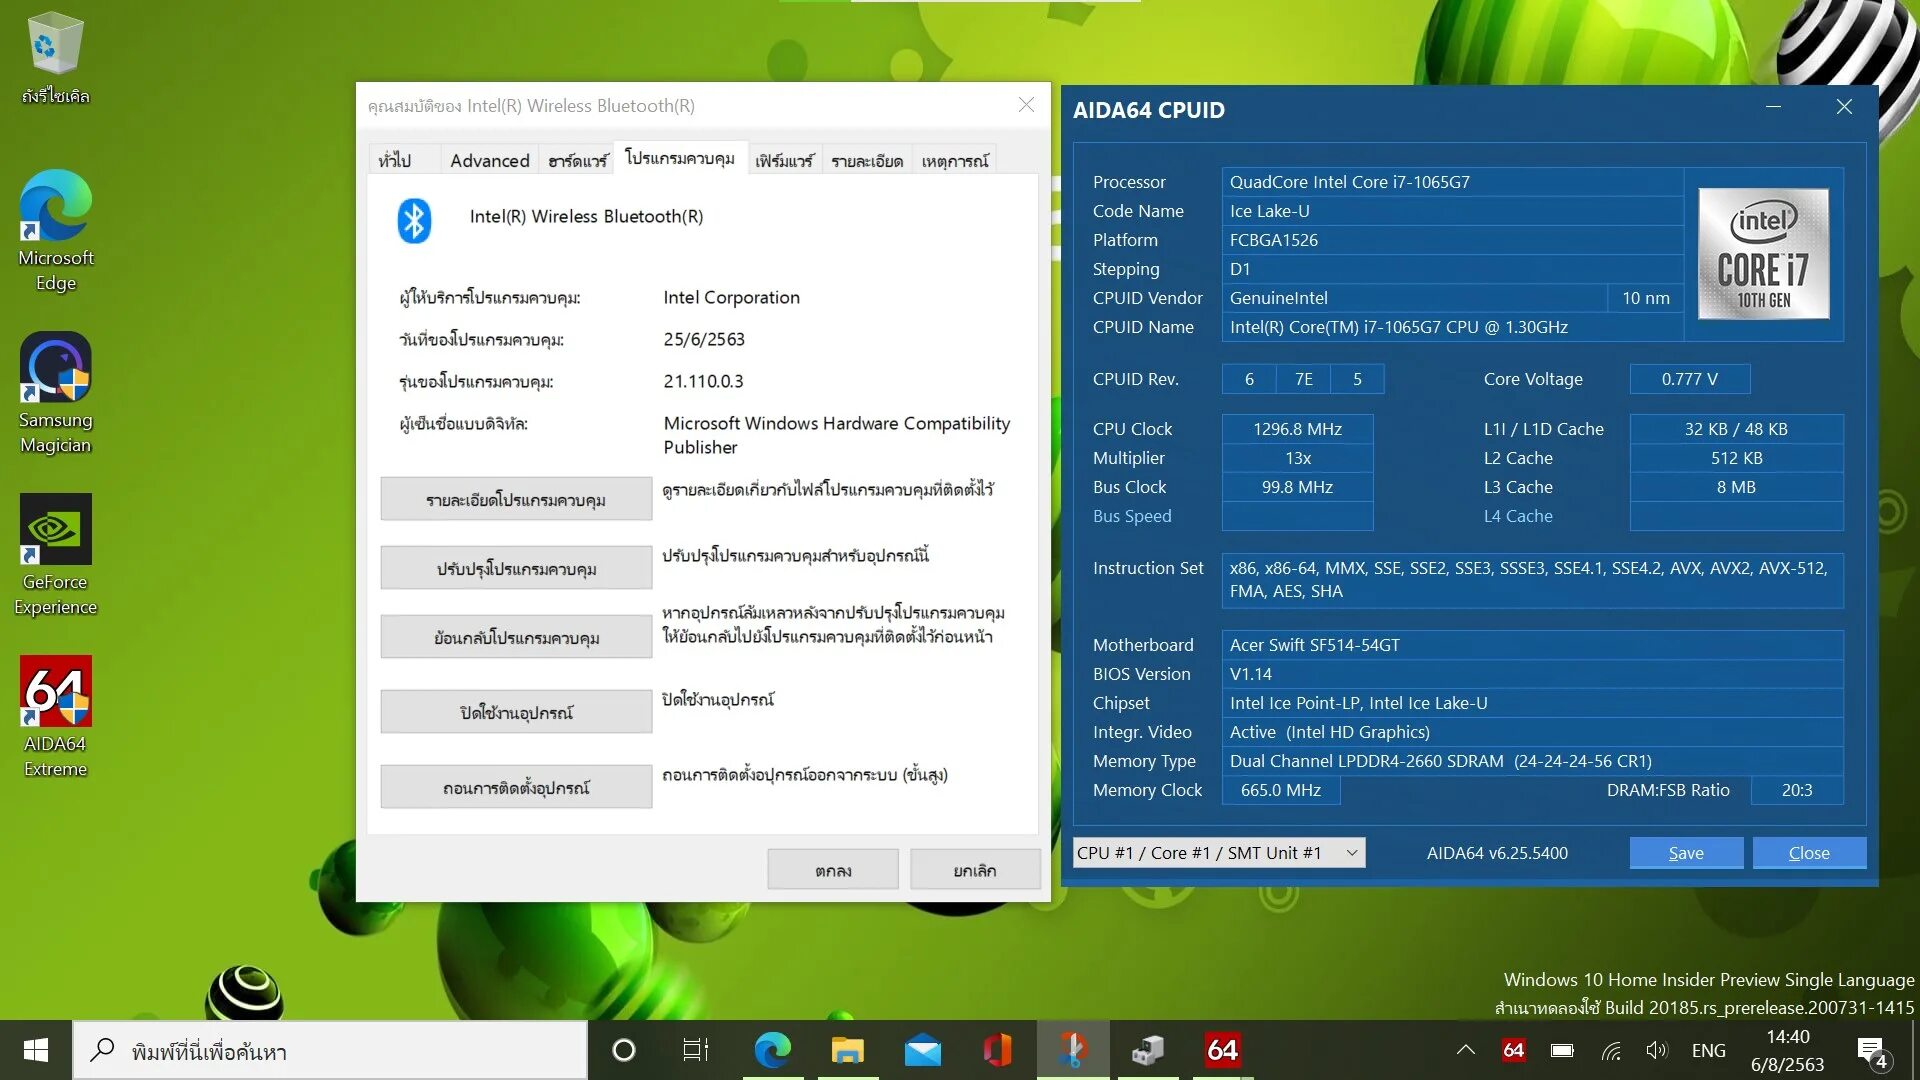Image resolution: width=1920 pixels, height=1080 pixels.
Task: Click ย้อนกลับโปรแกรมควบคุม roll back button
Action: (x=516, y=637)
